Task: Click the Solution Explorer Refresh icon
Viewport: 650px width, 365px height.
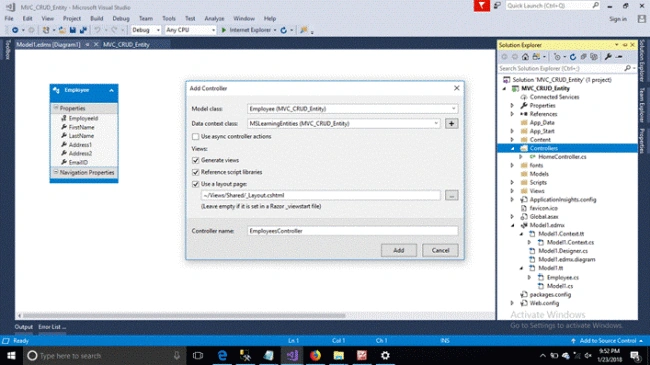Action: click(x=573, y=57)
